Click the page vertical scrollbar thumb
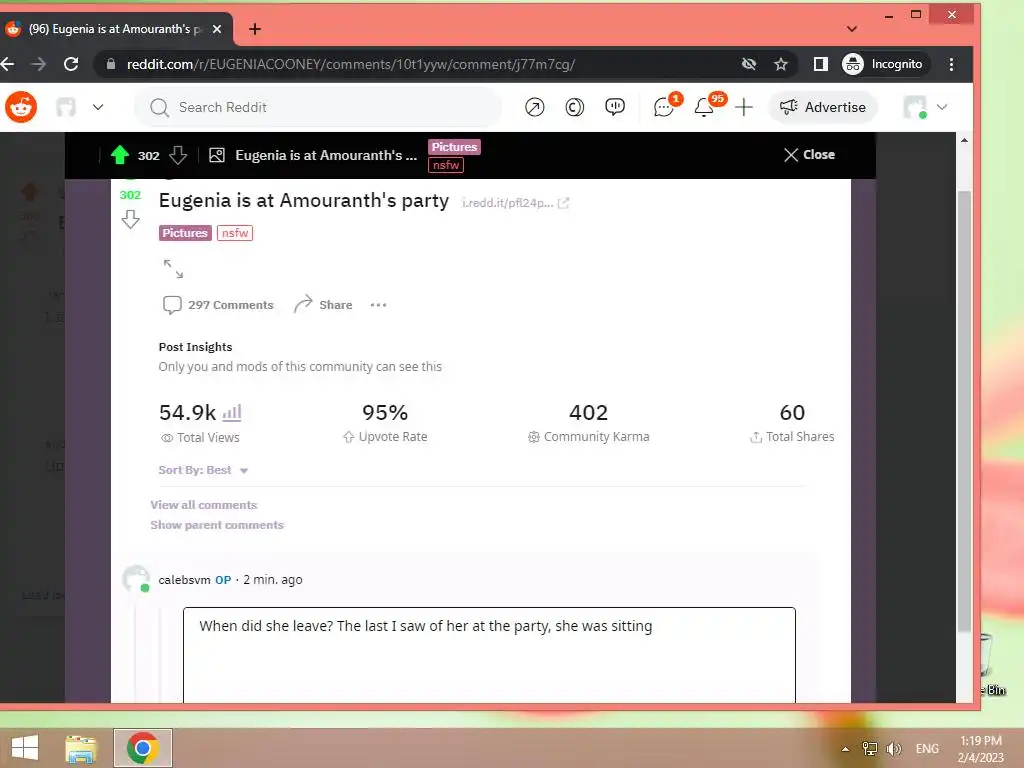Viewport: 1024px width, 768px height. pyautogui.click(x=964, y=411)
